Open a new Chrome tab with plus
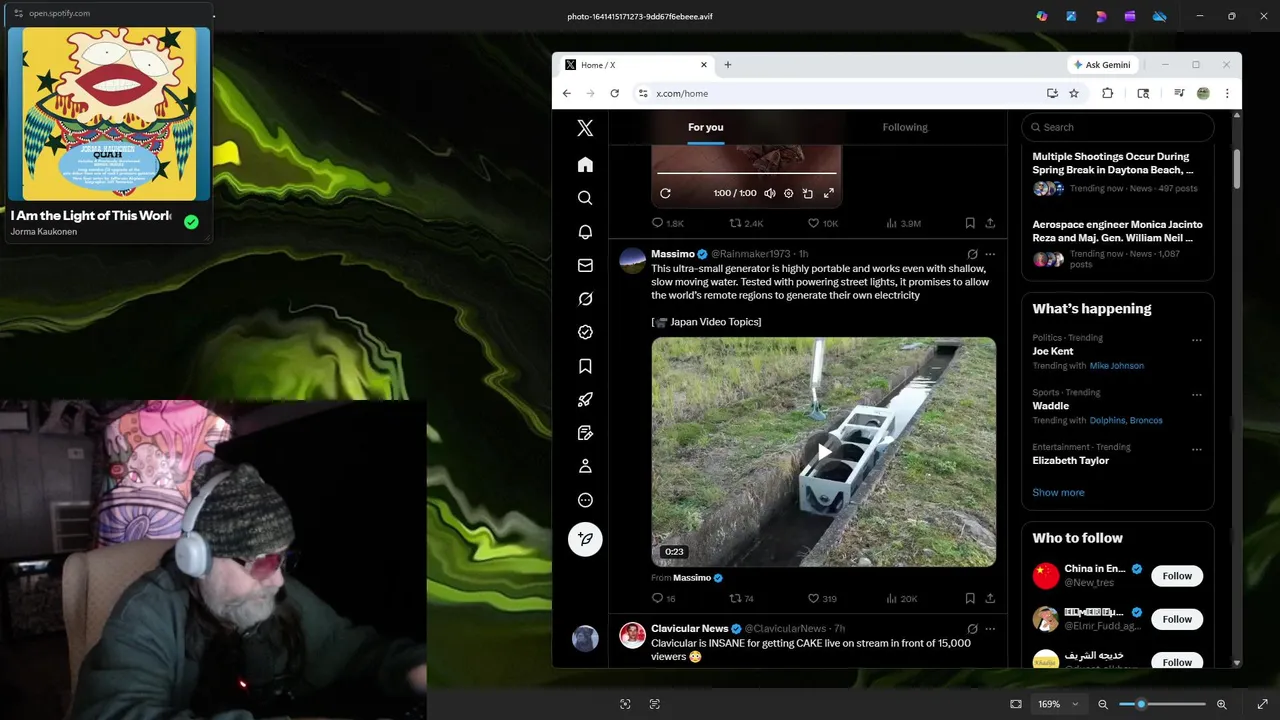This screenshot has width=1280, height=720. click(727, 65)
